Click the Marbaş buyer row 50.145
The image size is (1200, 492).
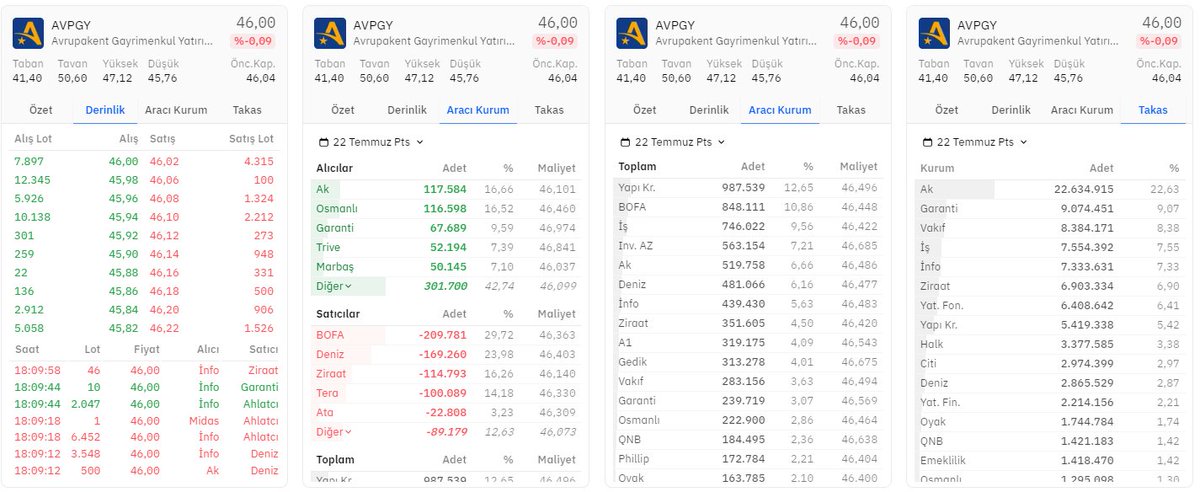click(445, 267)
